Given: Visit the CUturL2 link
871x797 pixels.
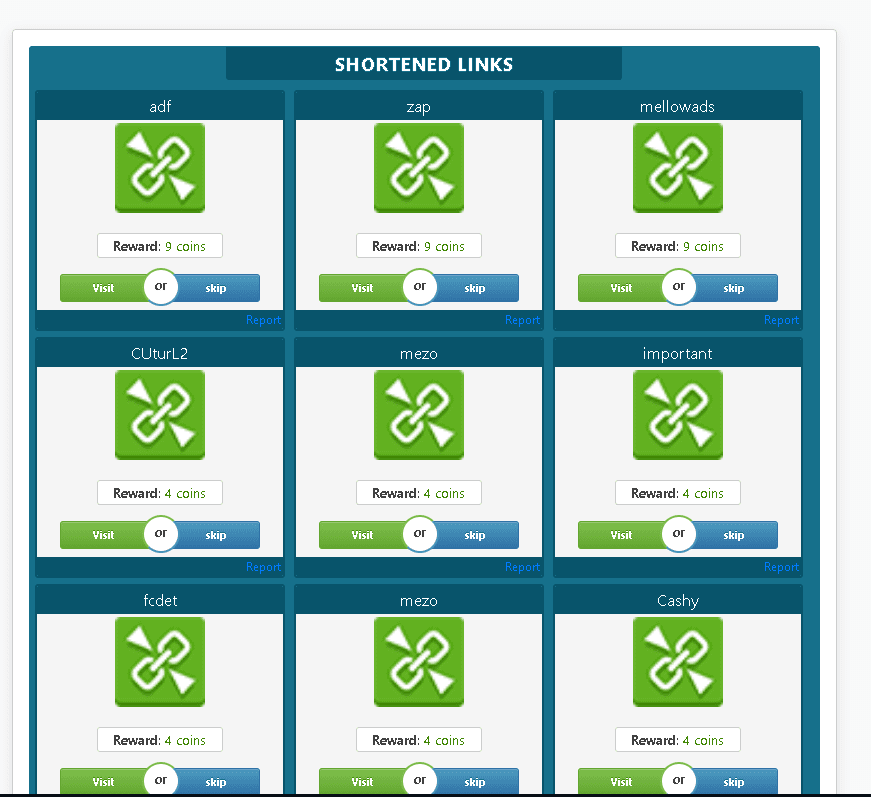Looking at the screenshot, I should click(103, 535).
